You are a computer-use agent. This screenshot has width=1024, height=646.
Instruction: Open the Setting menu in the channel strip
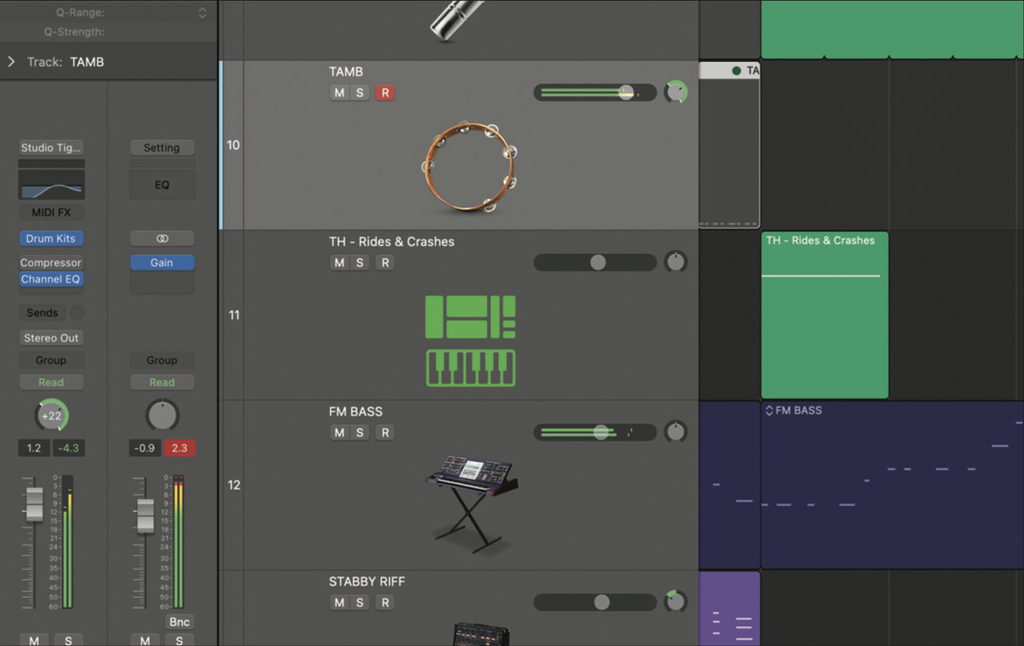point(161,147)
